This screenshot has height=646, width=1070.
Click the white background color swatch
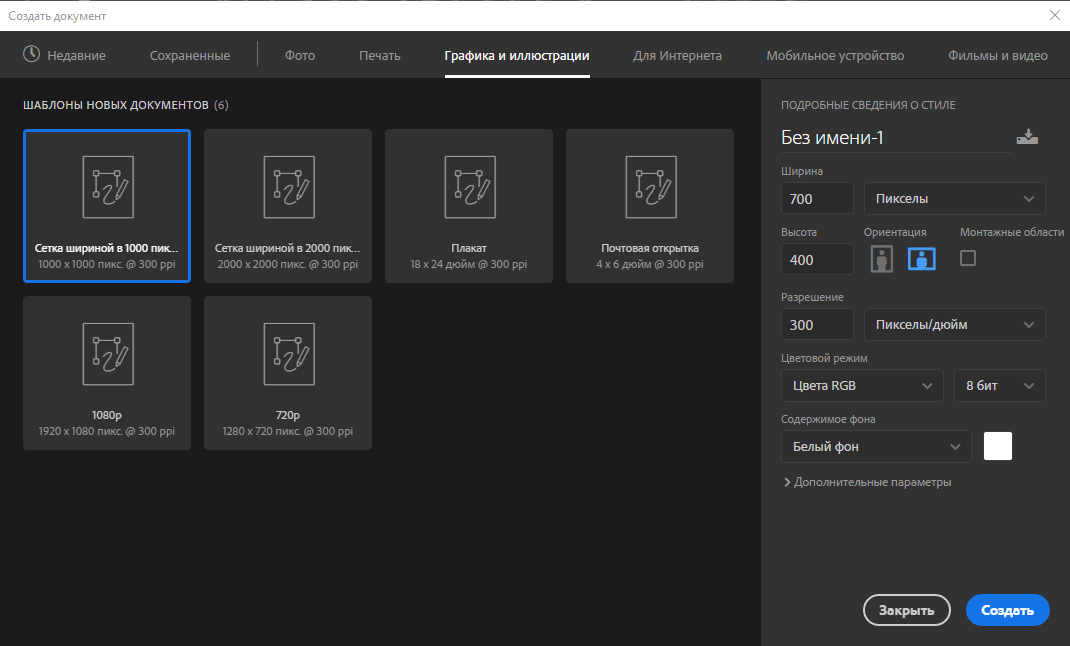click(x=998, y=446)
